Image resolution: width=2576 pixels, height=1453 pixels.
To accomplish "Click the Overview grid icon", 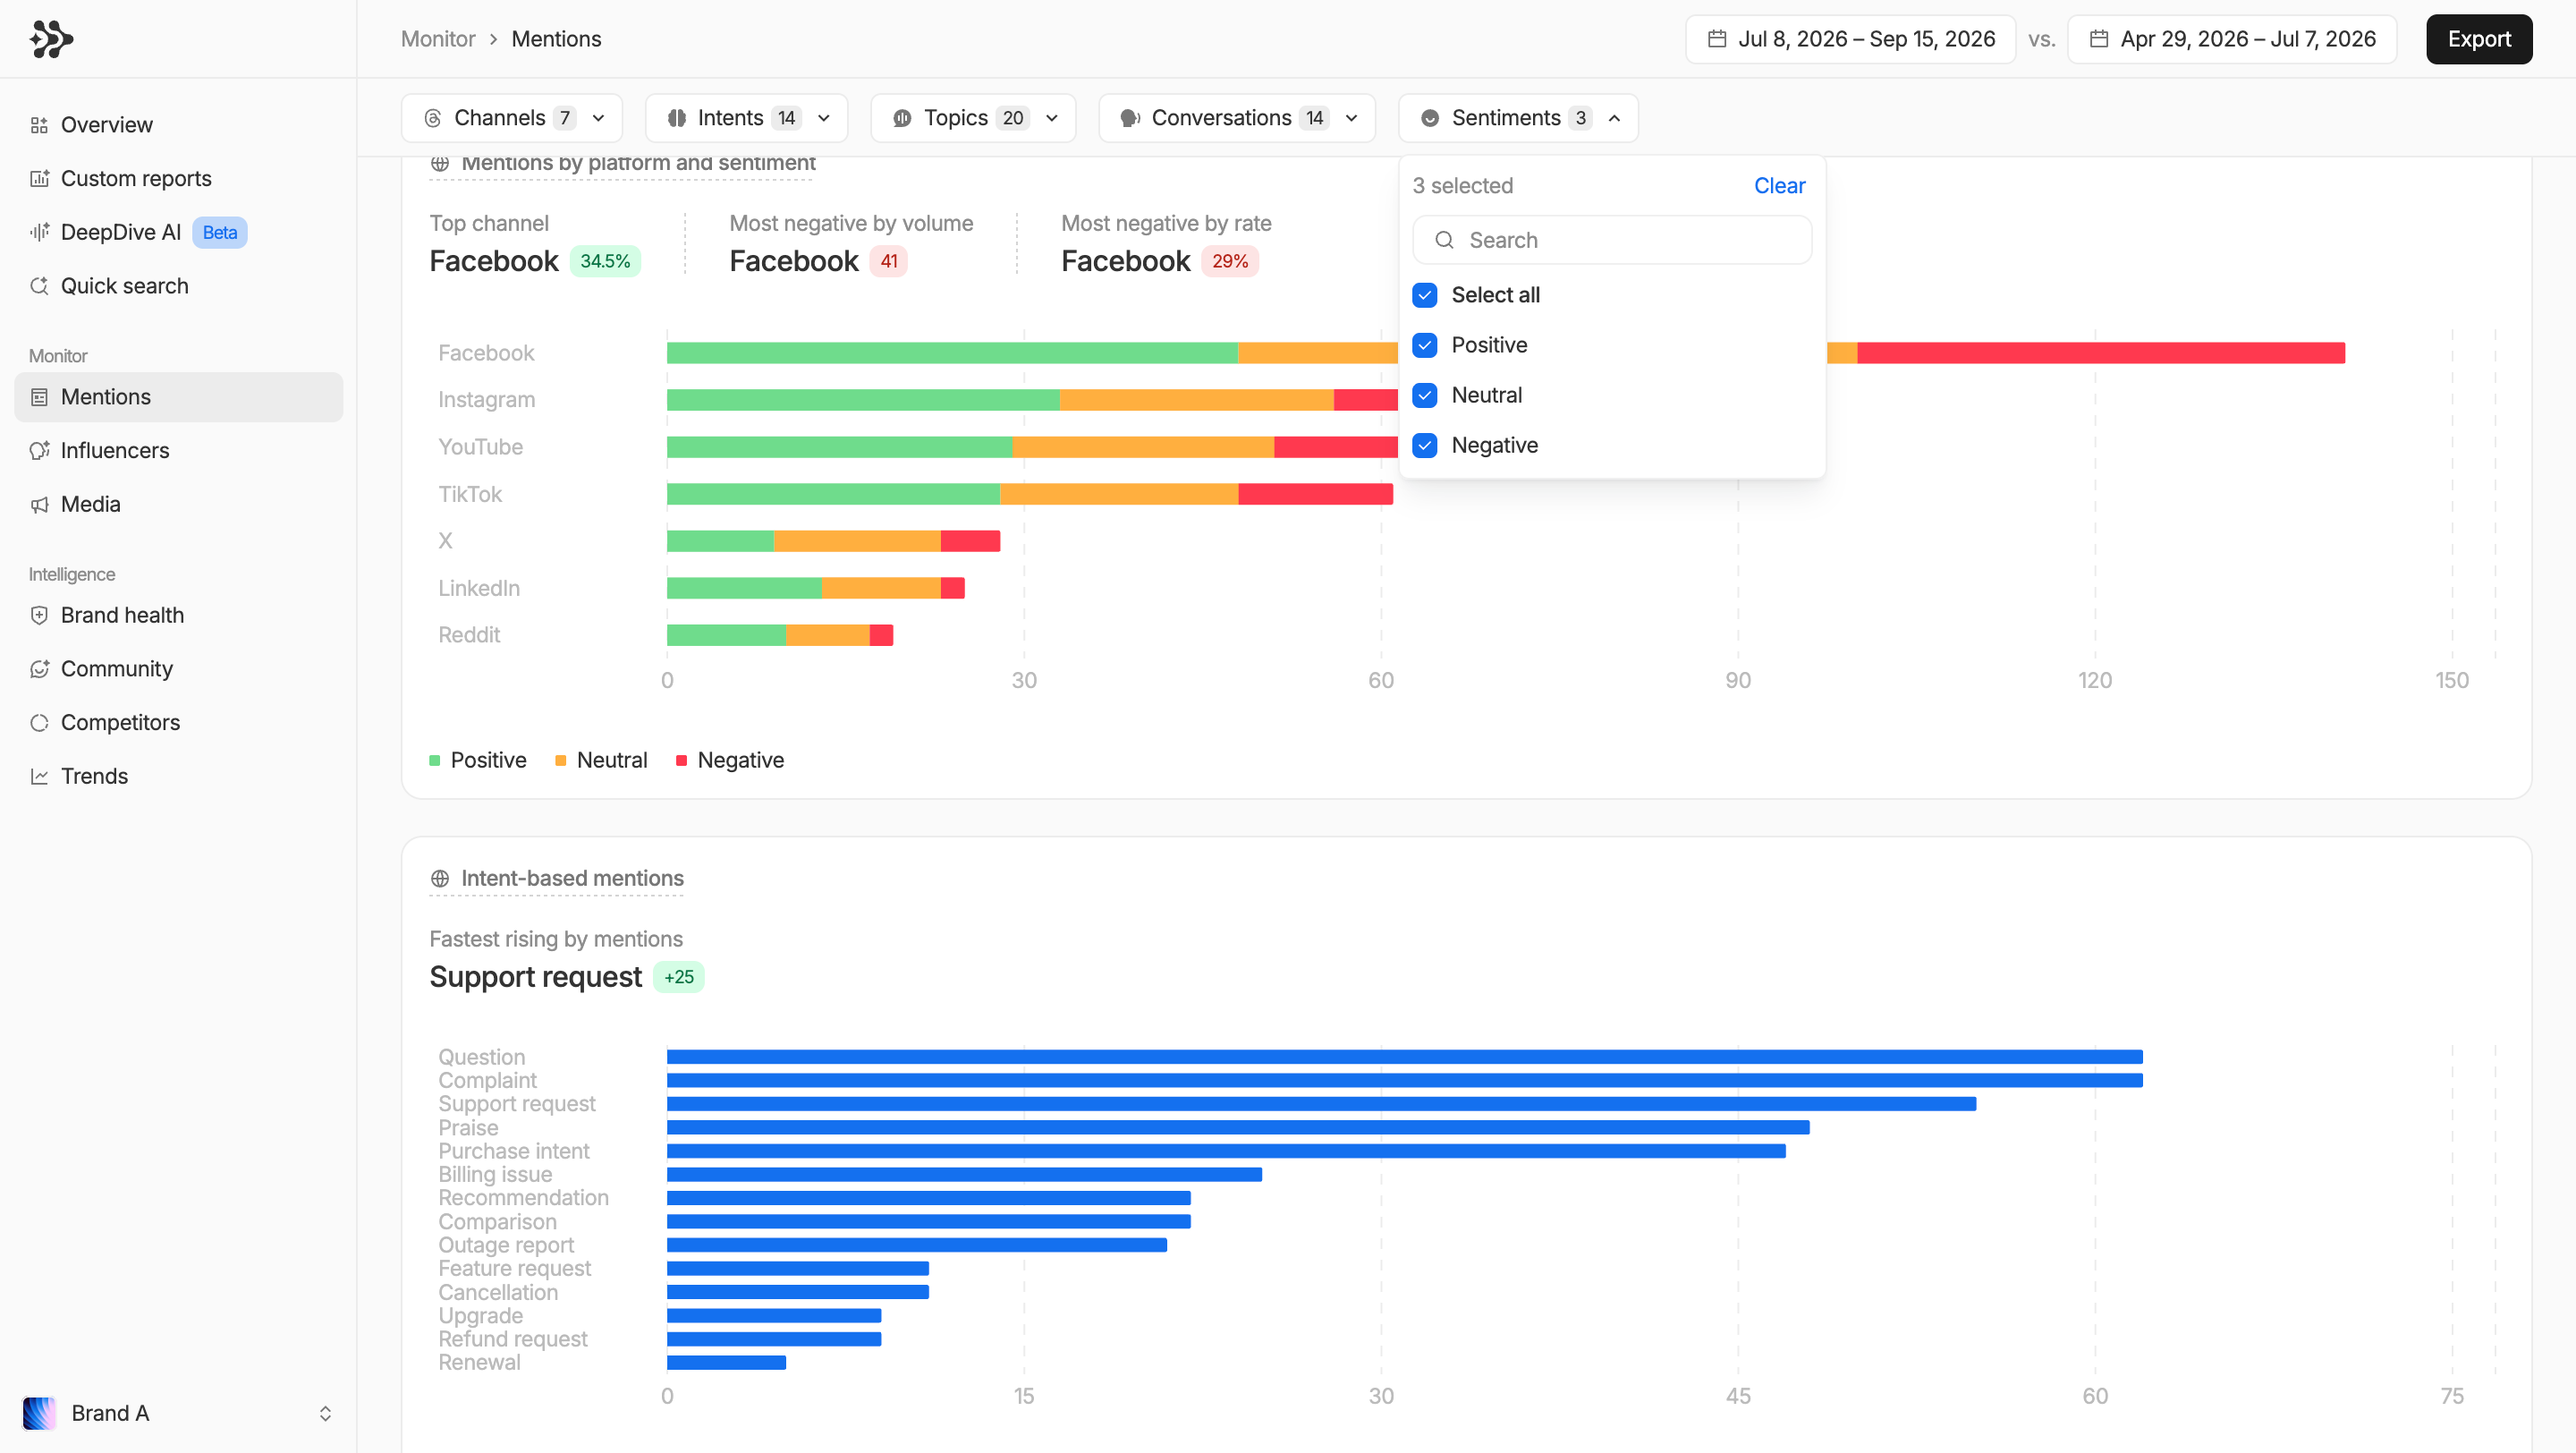I will 39,125.
